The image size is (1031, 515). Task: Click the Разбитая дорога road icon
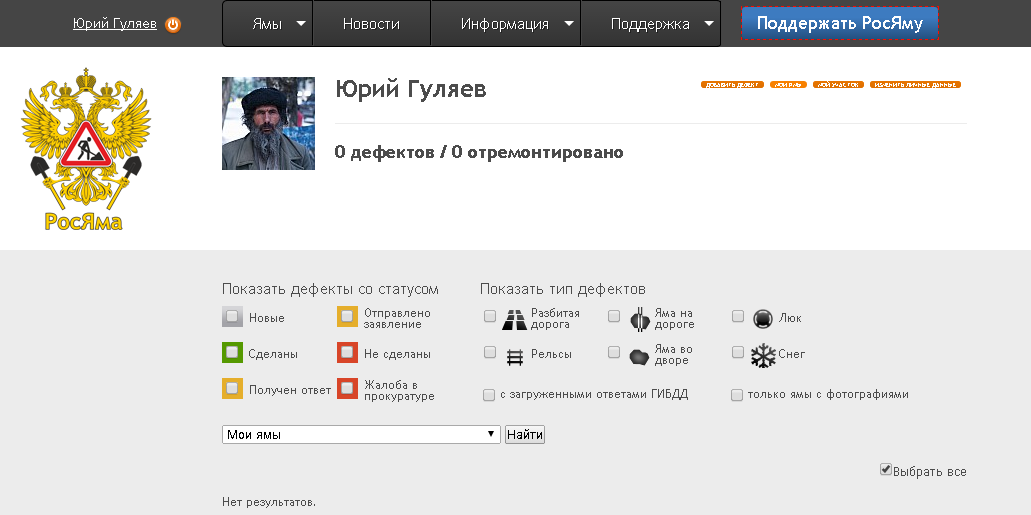[515, 319]
